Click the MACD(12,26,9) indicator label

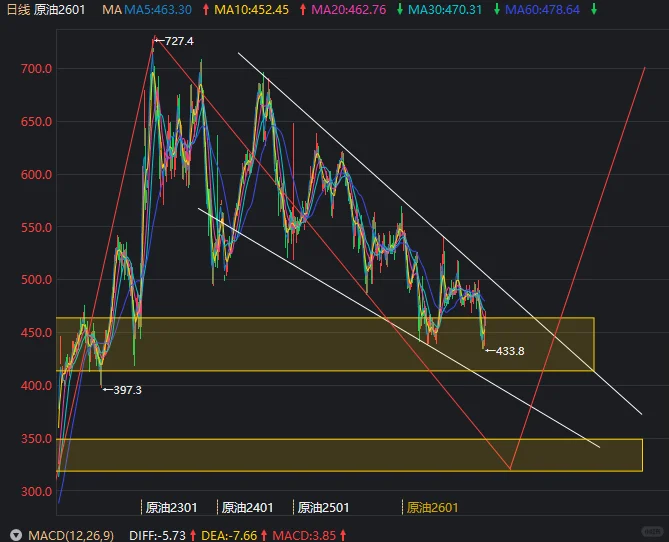tap(71, 536)
